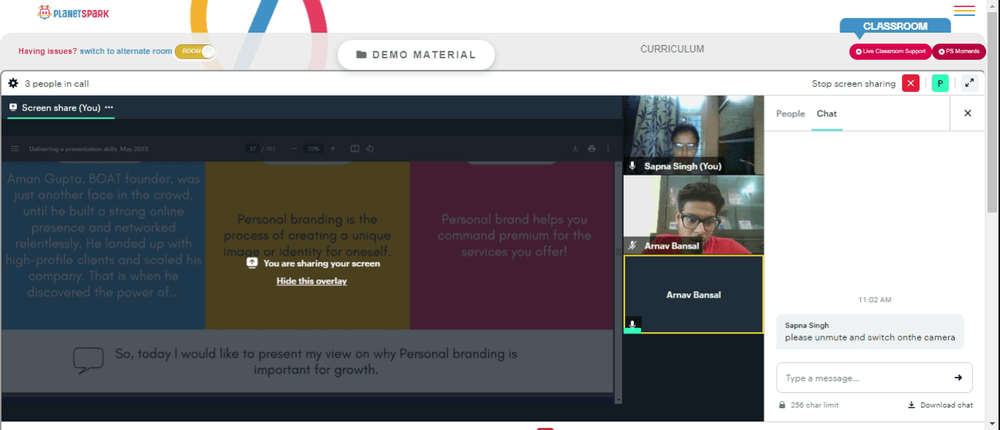
Task: Switch to the CURRICULUM tab
Action: point(672,49)
